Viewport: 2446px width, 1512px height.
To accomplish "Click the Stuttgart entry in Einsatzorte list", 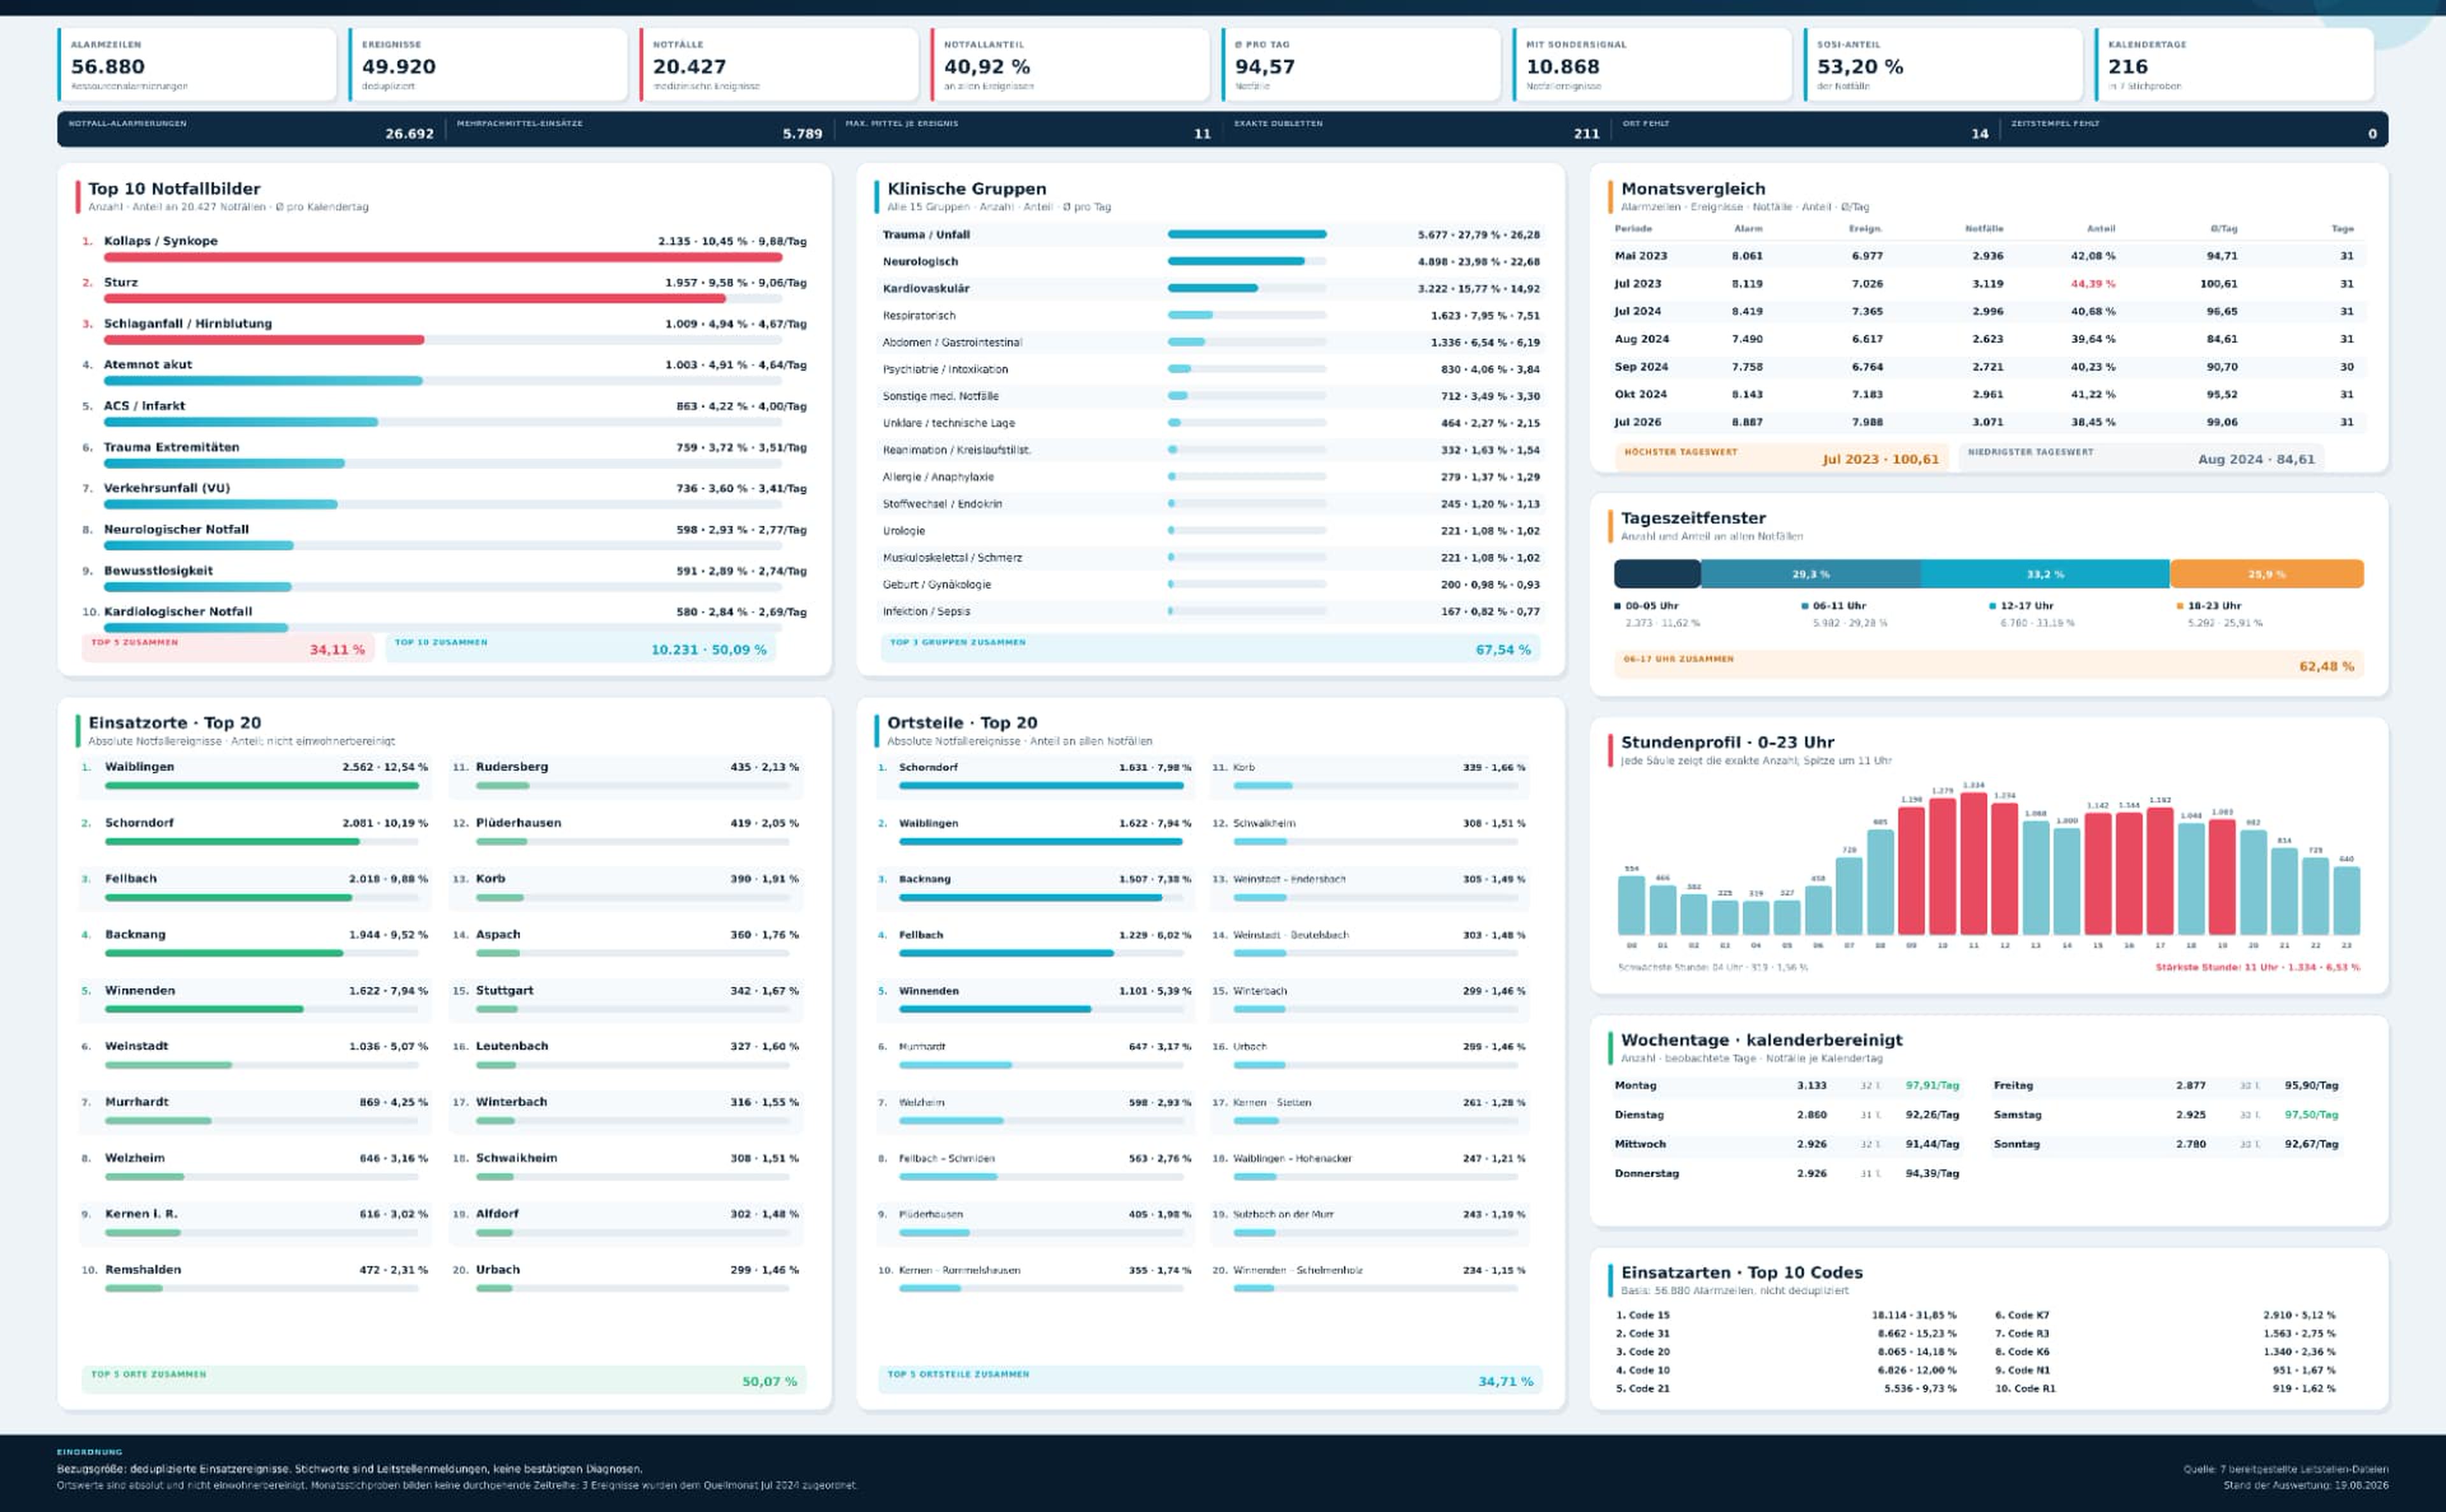I will (626, 1000).
